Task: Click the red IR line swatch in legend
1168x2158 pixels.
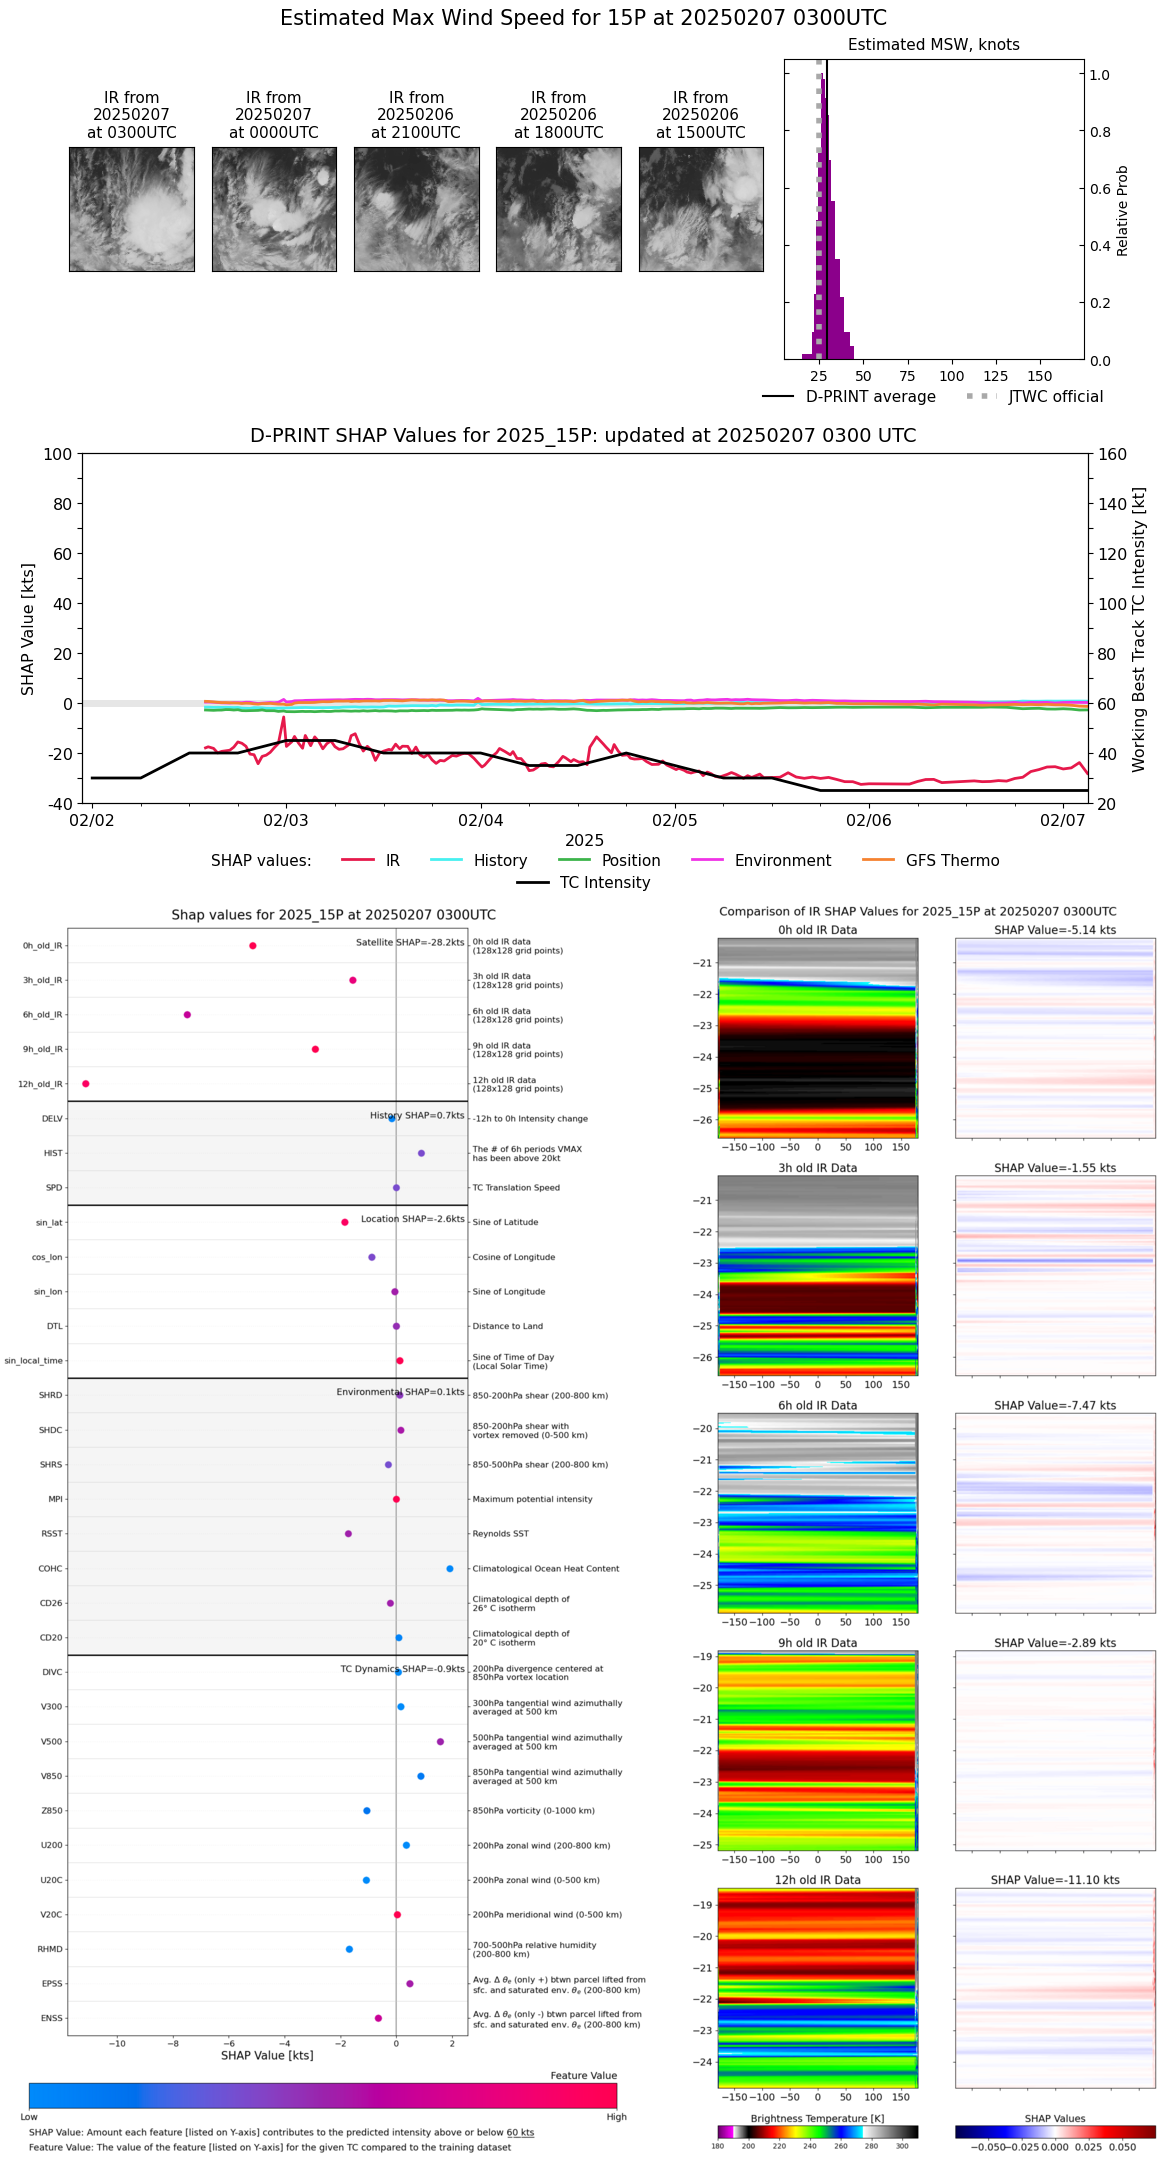Action: coord(357,860)
